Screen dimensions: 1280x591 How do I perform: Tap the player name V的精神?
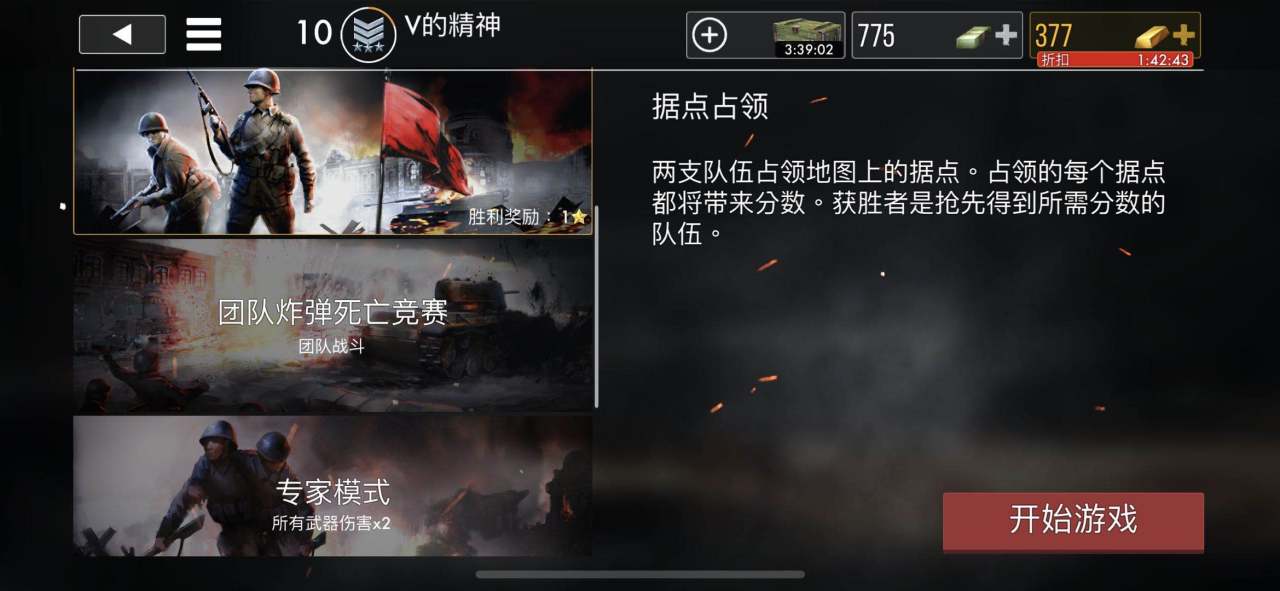coord(452,25)
